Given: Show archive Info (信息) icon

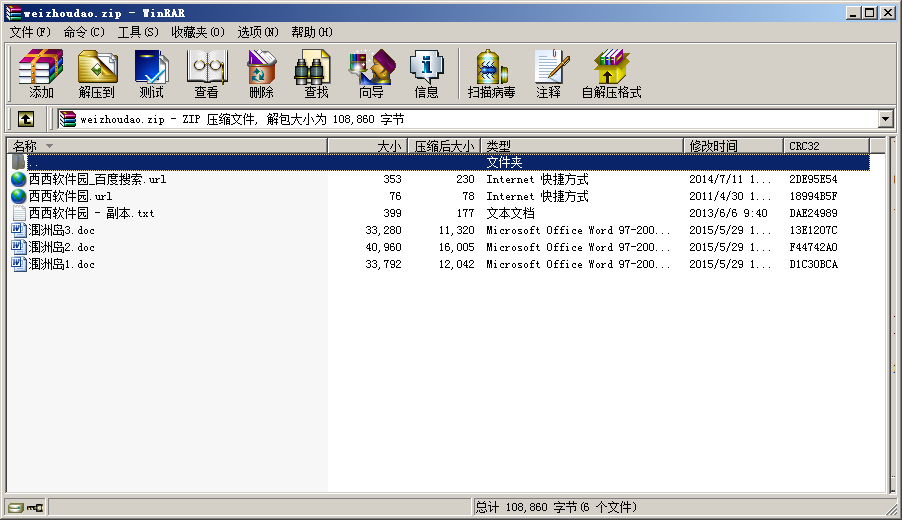Looking at the screenshot, I should pos(426,74).
